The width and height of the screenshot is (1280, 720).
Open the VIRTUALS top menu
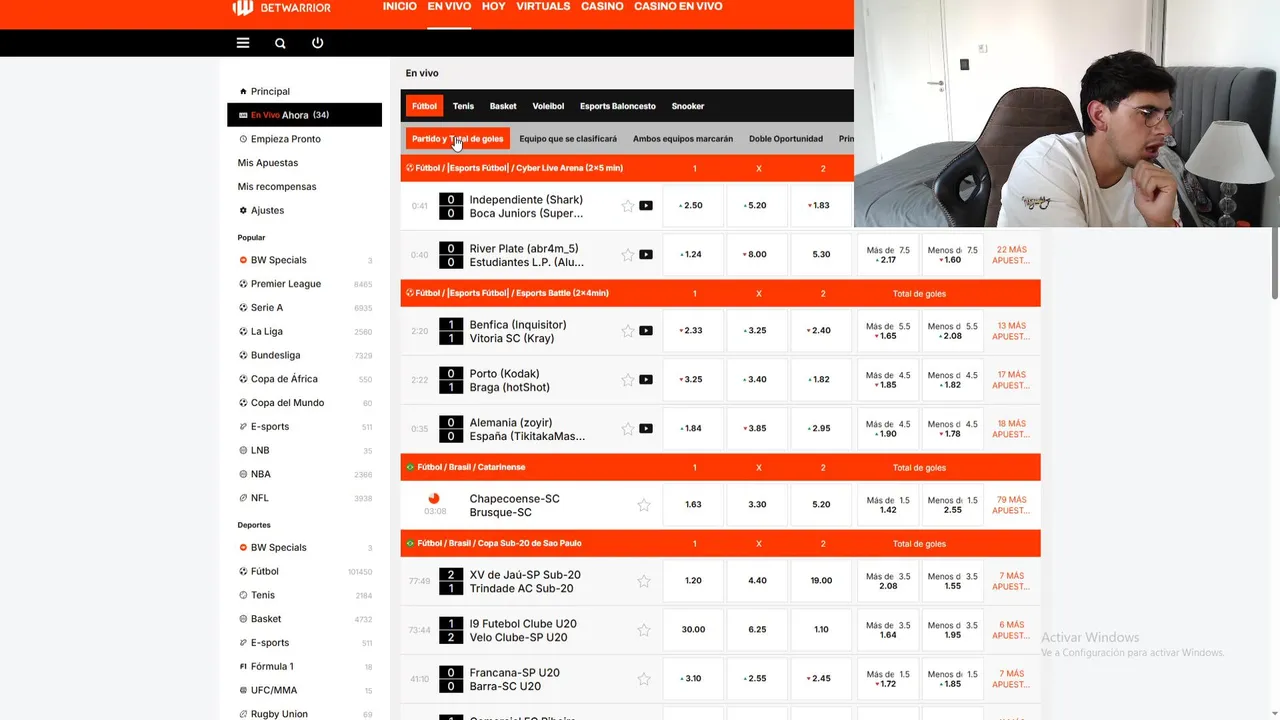coord(543,6)
